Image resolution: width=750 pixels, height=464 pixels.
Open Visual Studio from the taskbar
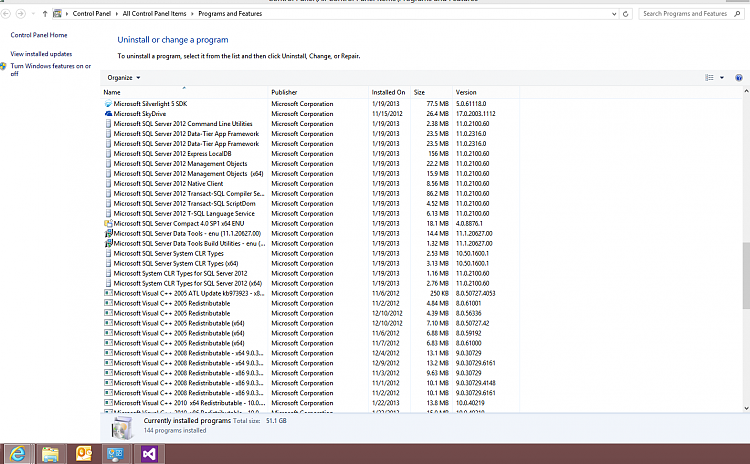click(149, 453)
